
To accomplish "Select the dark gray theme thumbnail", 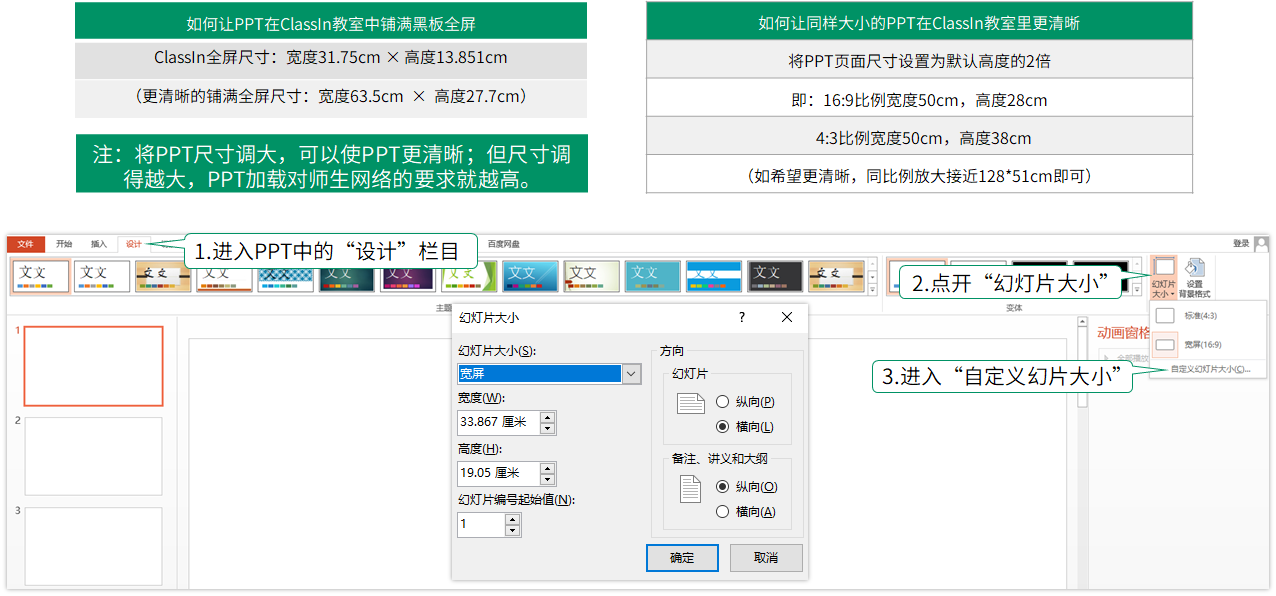I will coord(775,276).
